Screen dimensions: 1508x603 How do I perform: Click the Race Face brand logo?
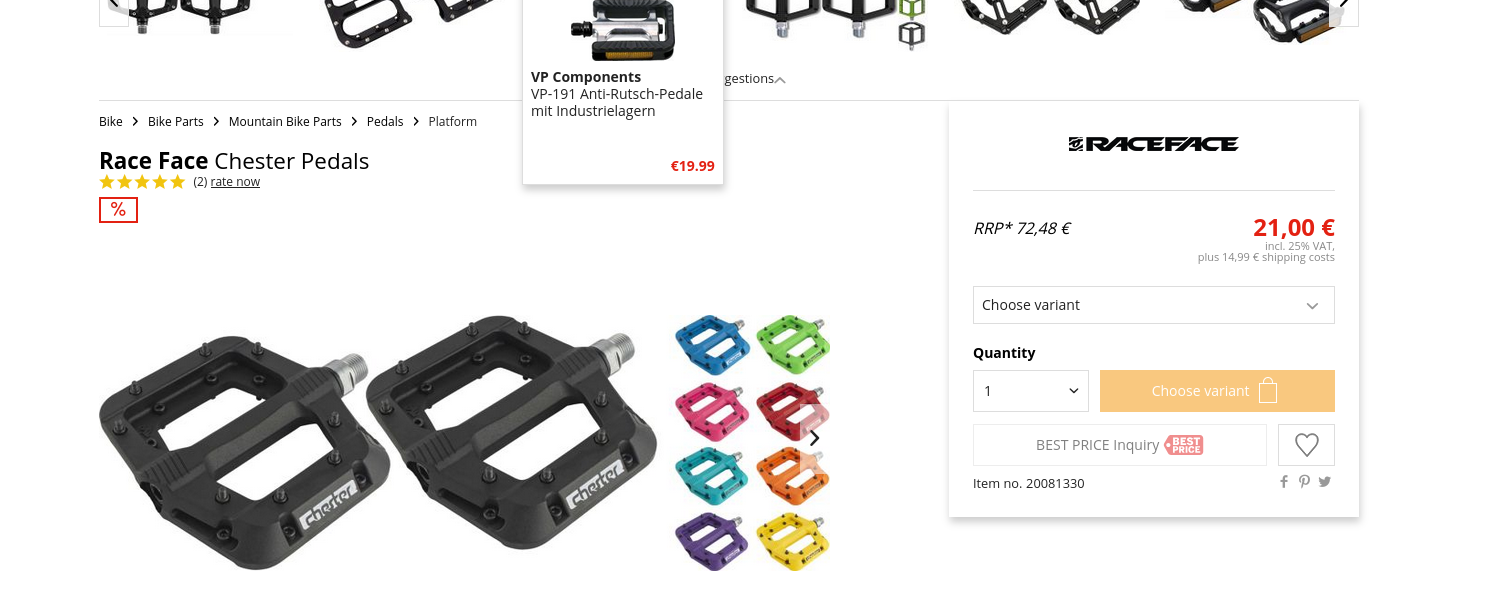[x=1153, y=144]
